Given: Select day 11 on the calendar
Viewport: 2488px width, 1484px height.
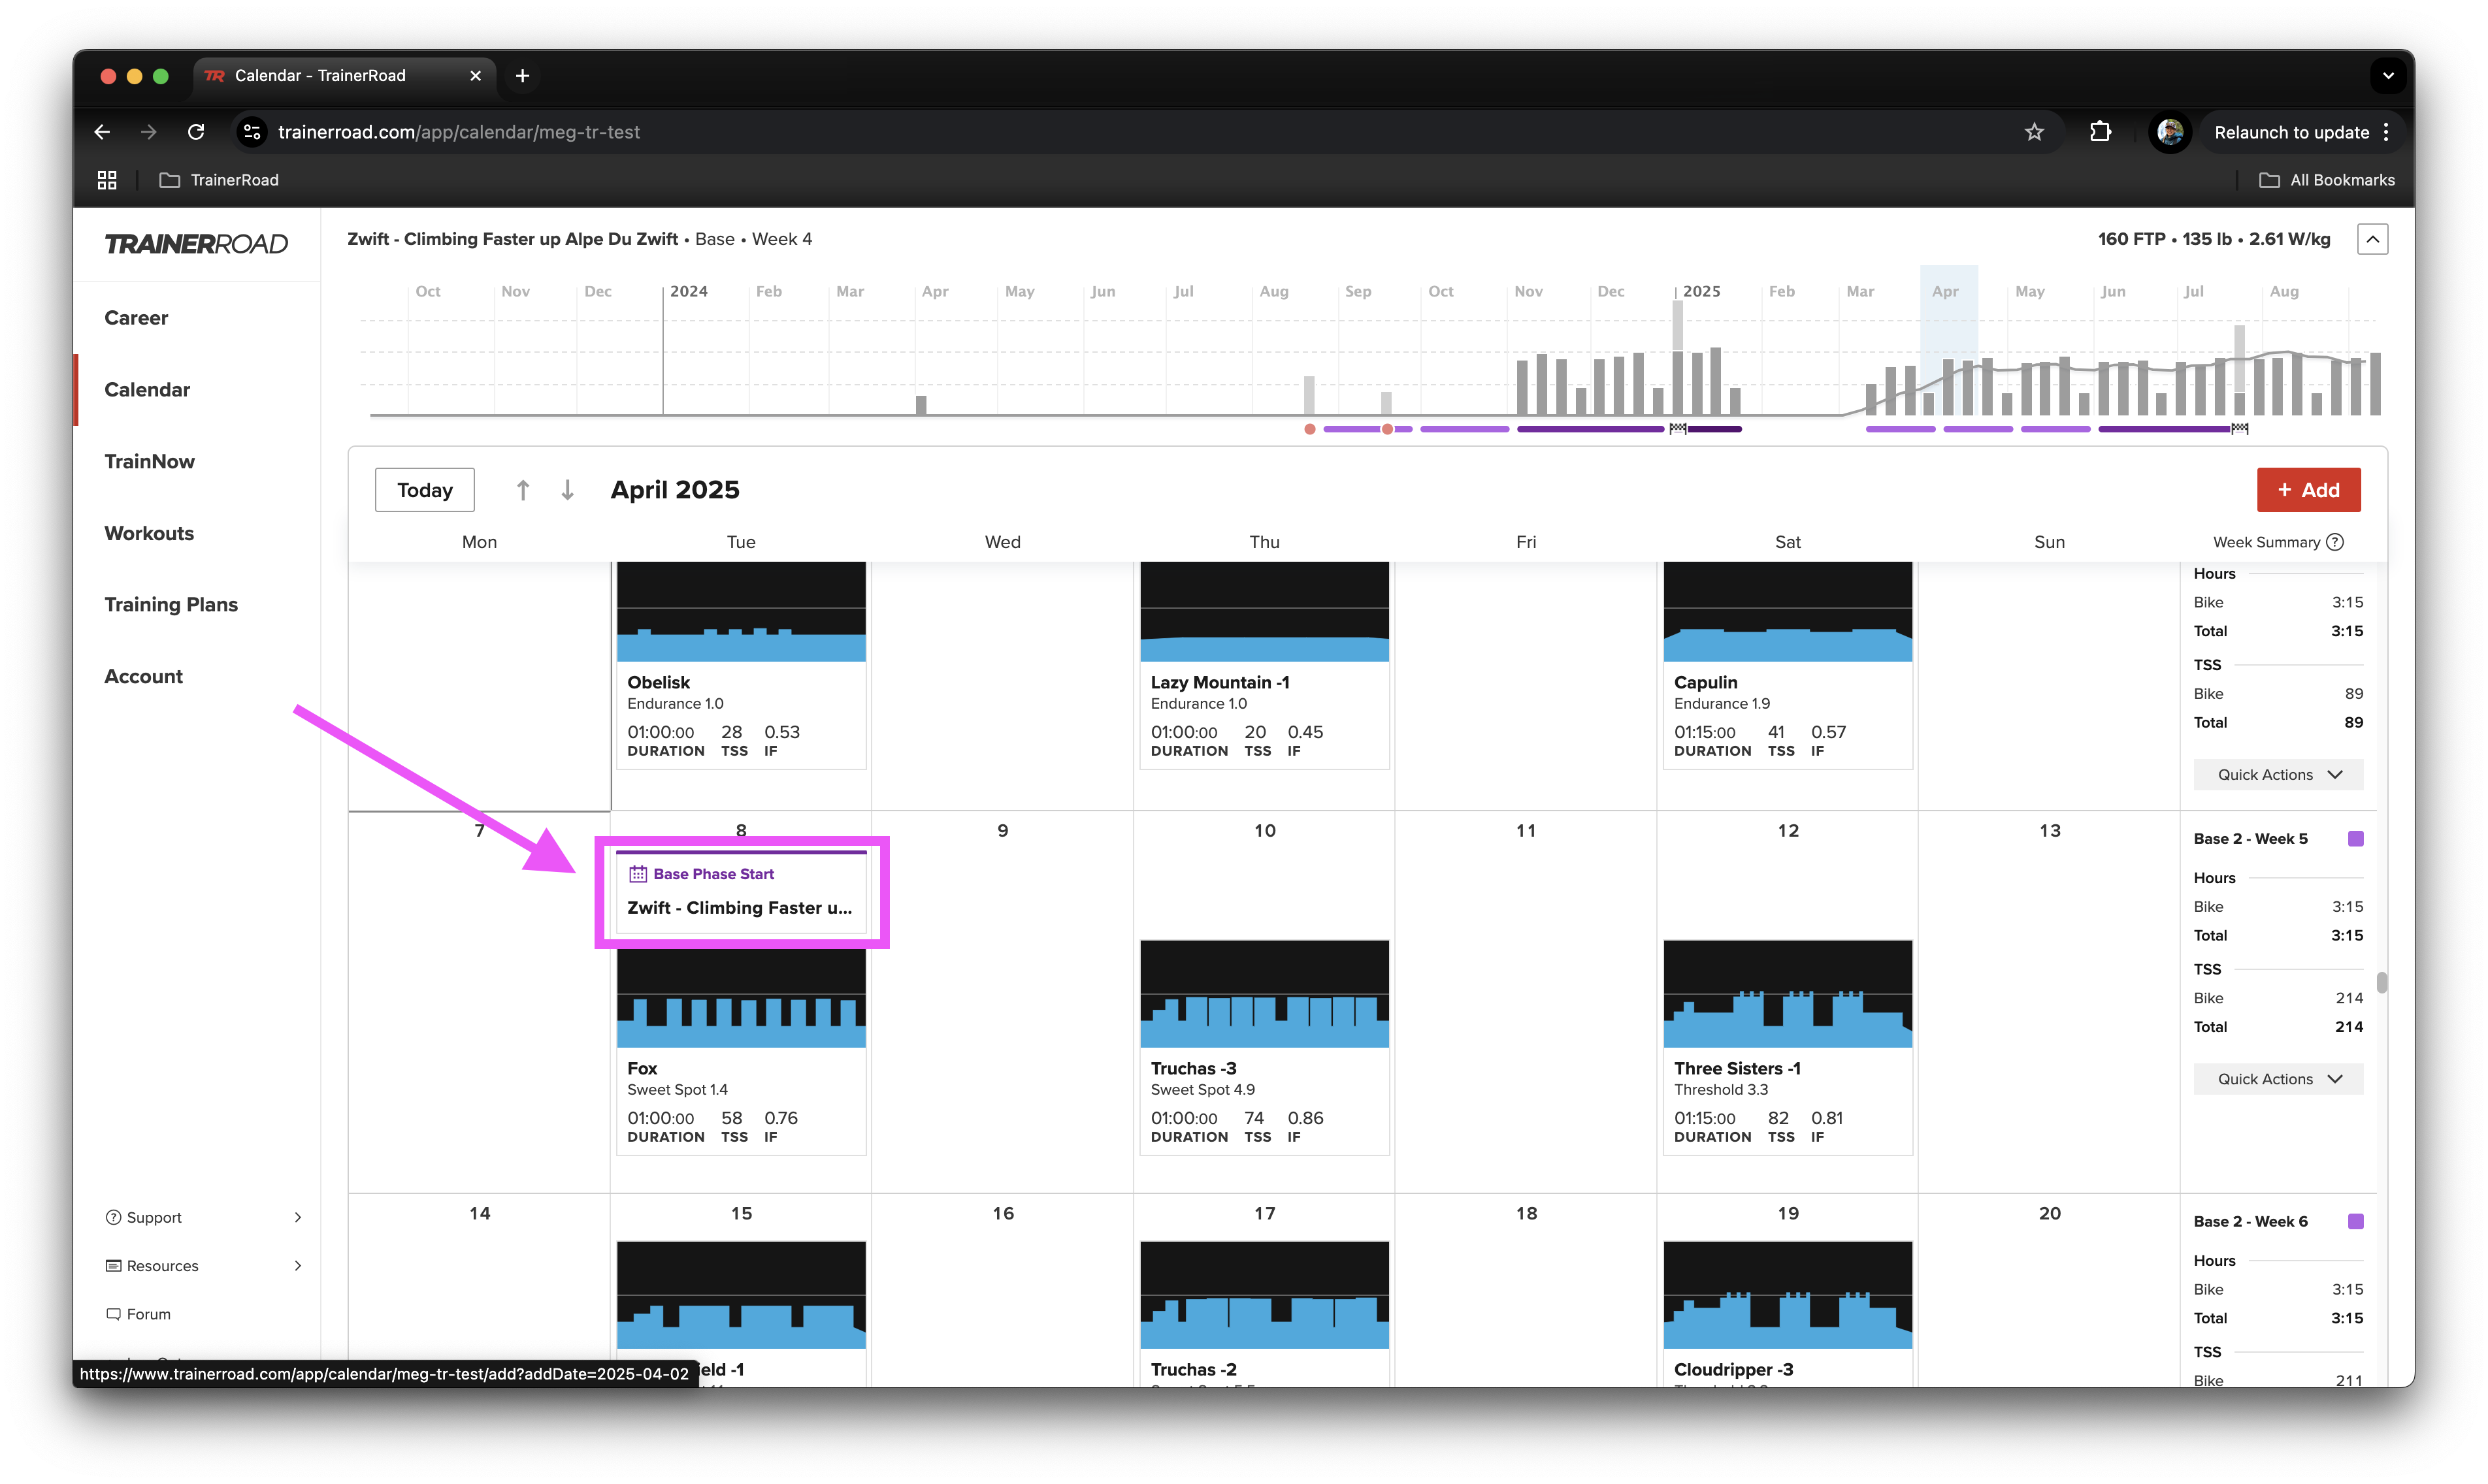Looking at the screenshot, I should pos(1525,831).
